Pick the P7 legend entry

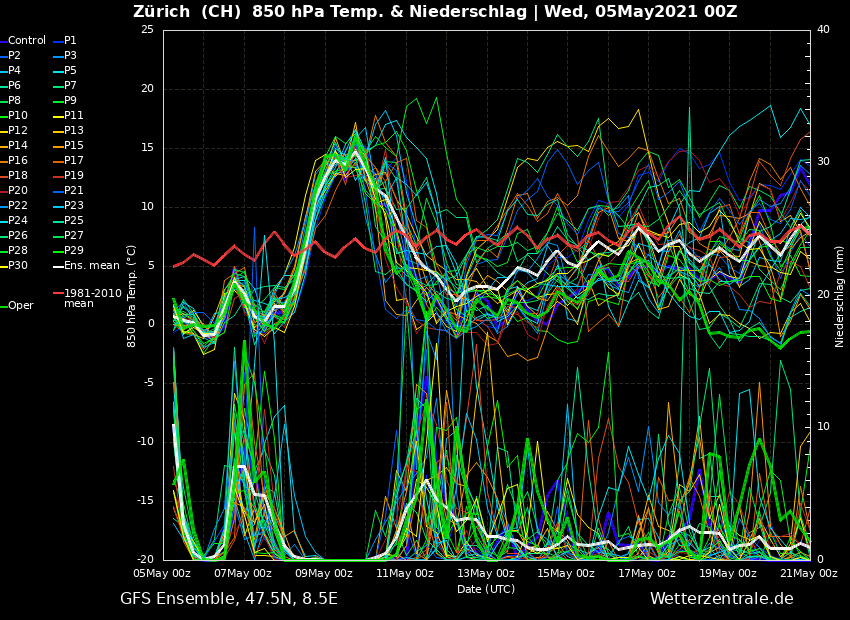pyautogui.click(x=66, y=86)
